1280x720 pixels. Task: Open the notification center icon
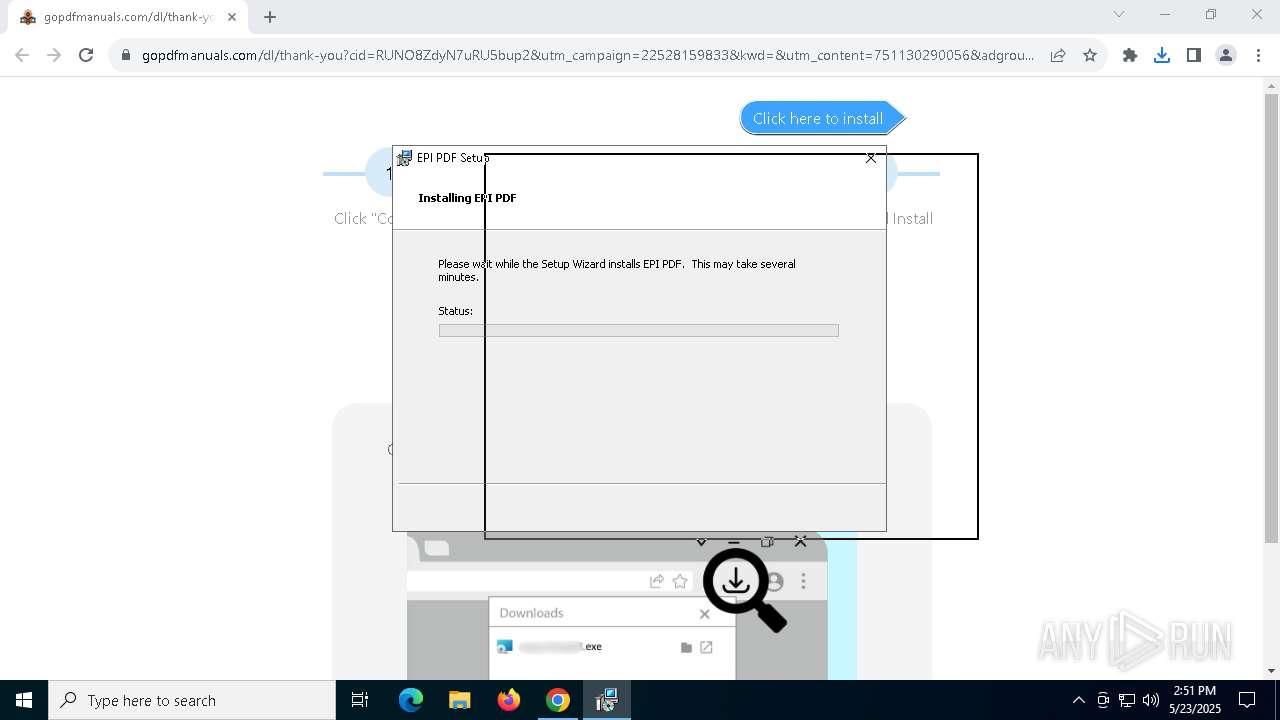click(1247, 700)
